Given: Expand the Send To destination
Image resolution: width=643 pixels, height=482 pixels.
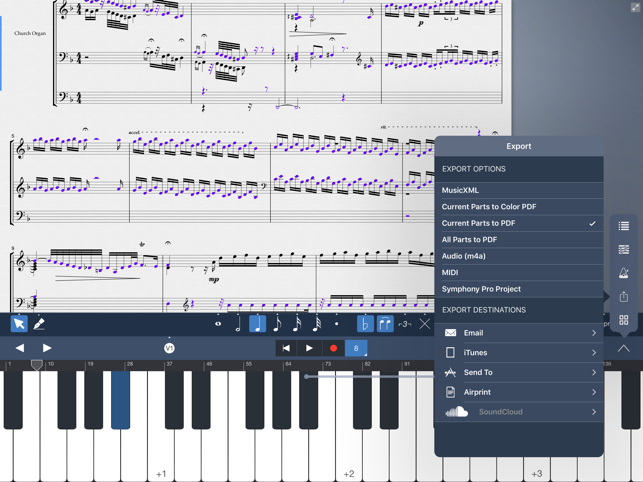Looking at the screenshot, I should (x=518, y=372).
